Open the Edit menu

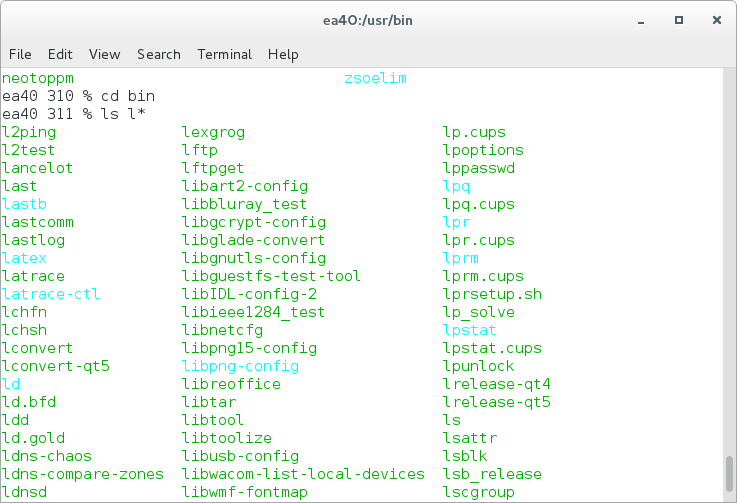[60, 55]
